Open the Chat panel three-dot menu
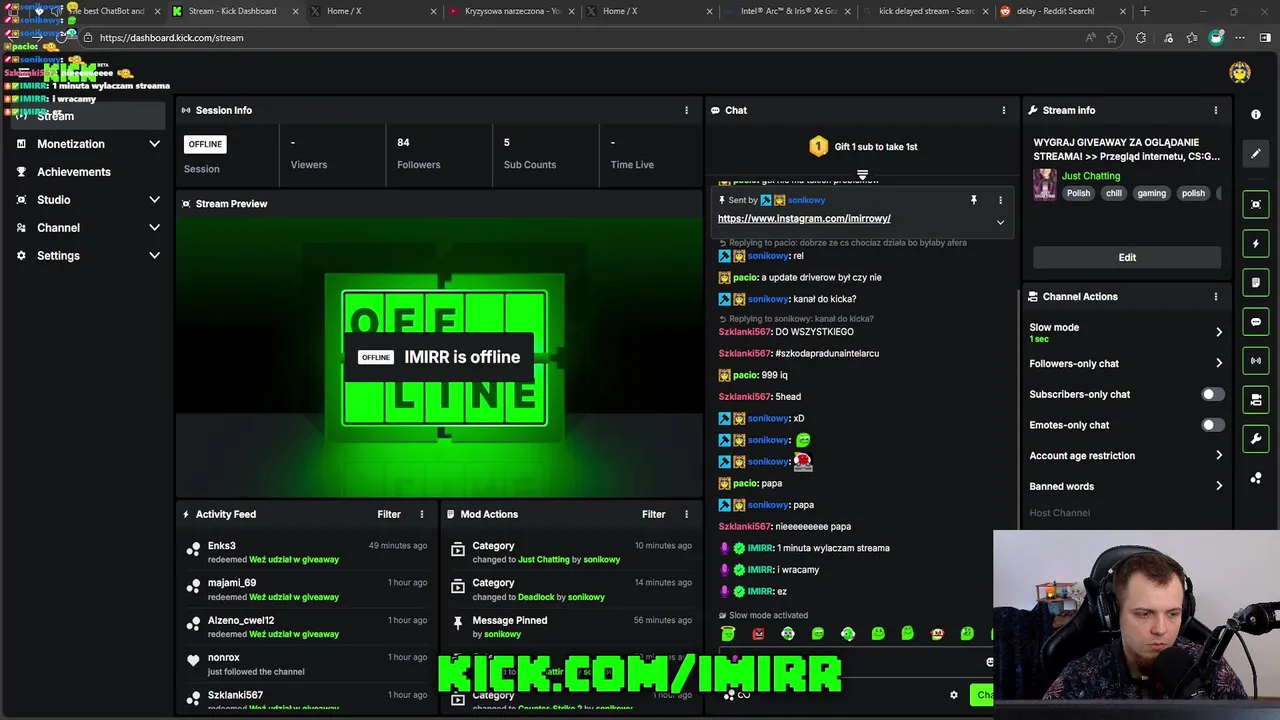 (1004, 110)
